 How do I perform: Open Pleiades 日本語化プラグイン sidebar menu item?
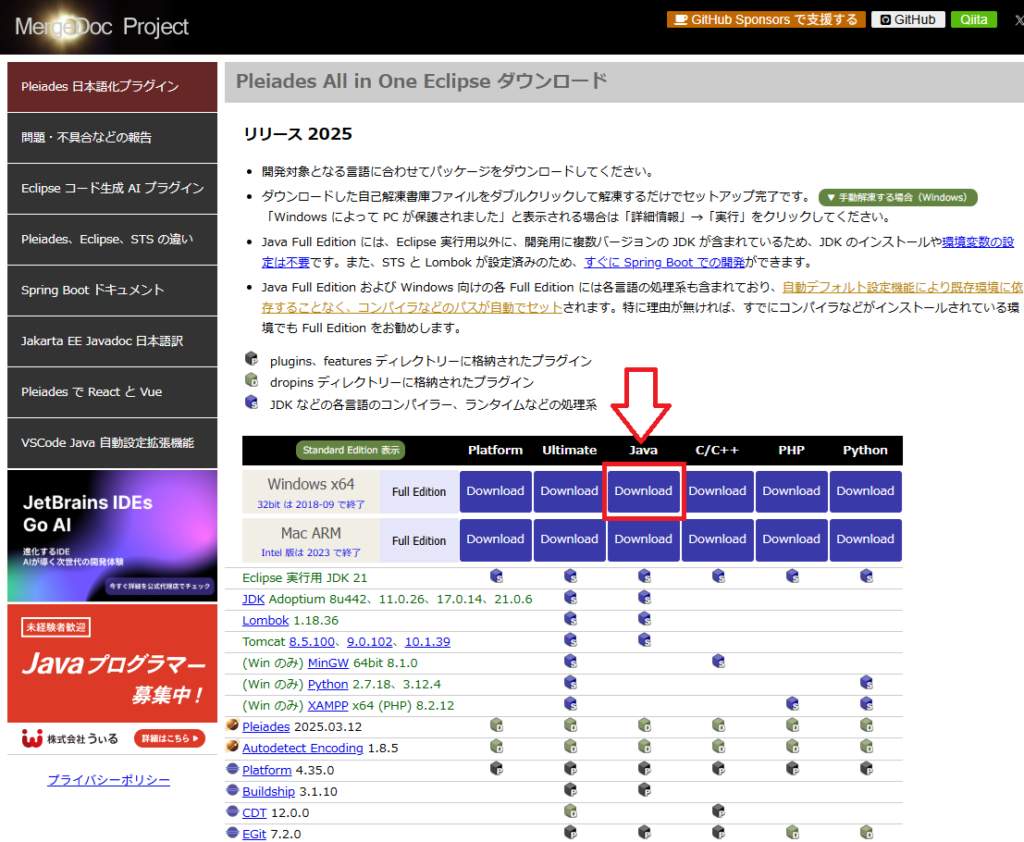click(112, 87)
